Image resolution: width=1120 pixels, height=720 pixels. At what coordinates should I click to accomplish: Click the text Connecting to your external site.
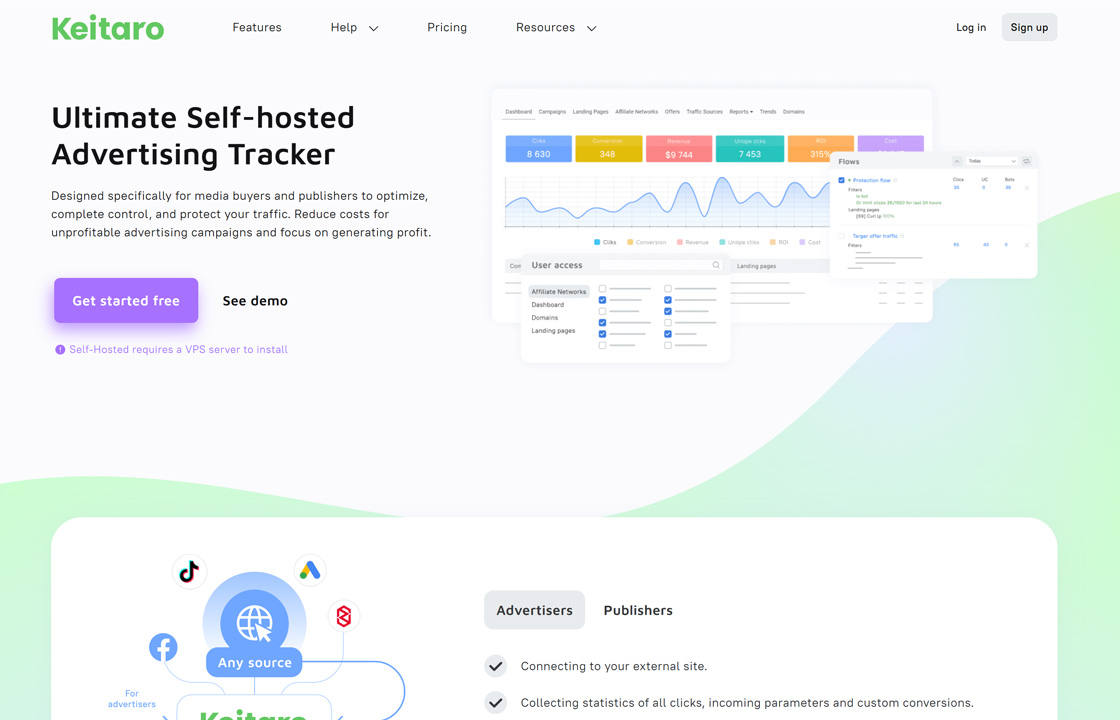(614, 666)
